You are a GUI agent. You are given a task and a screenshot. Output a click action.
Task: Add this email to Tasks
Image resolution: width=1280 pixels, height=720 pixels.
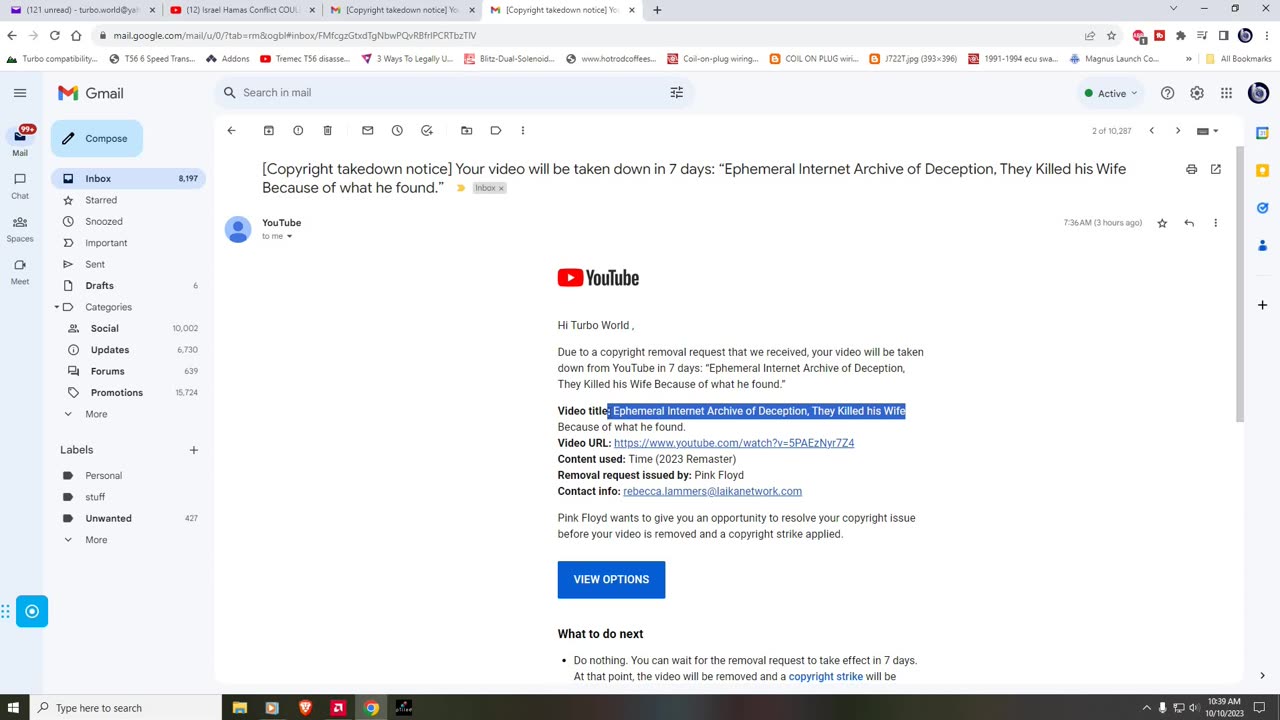click(x=427, y=131)
